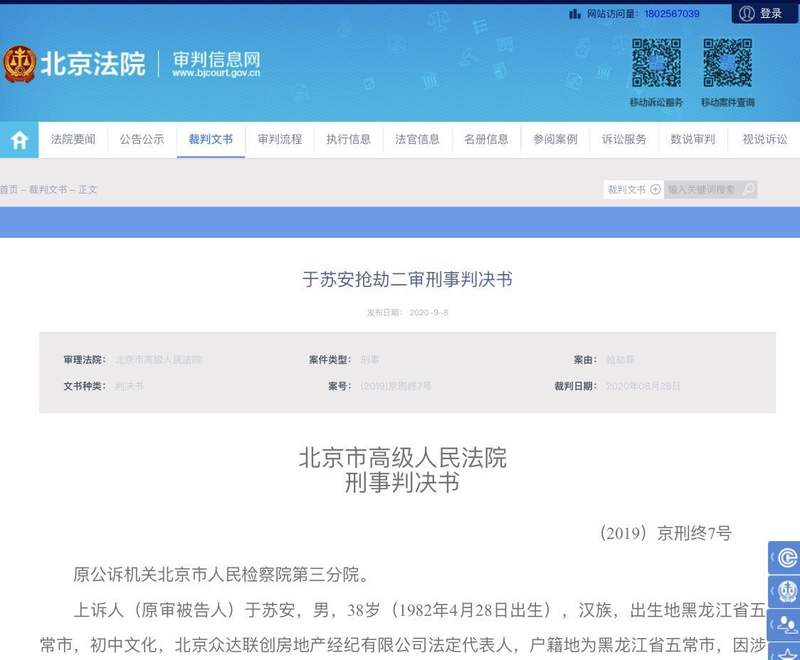Select the 法官信息 menu item

417,139
